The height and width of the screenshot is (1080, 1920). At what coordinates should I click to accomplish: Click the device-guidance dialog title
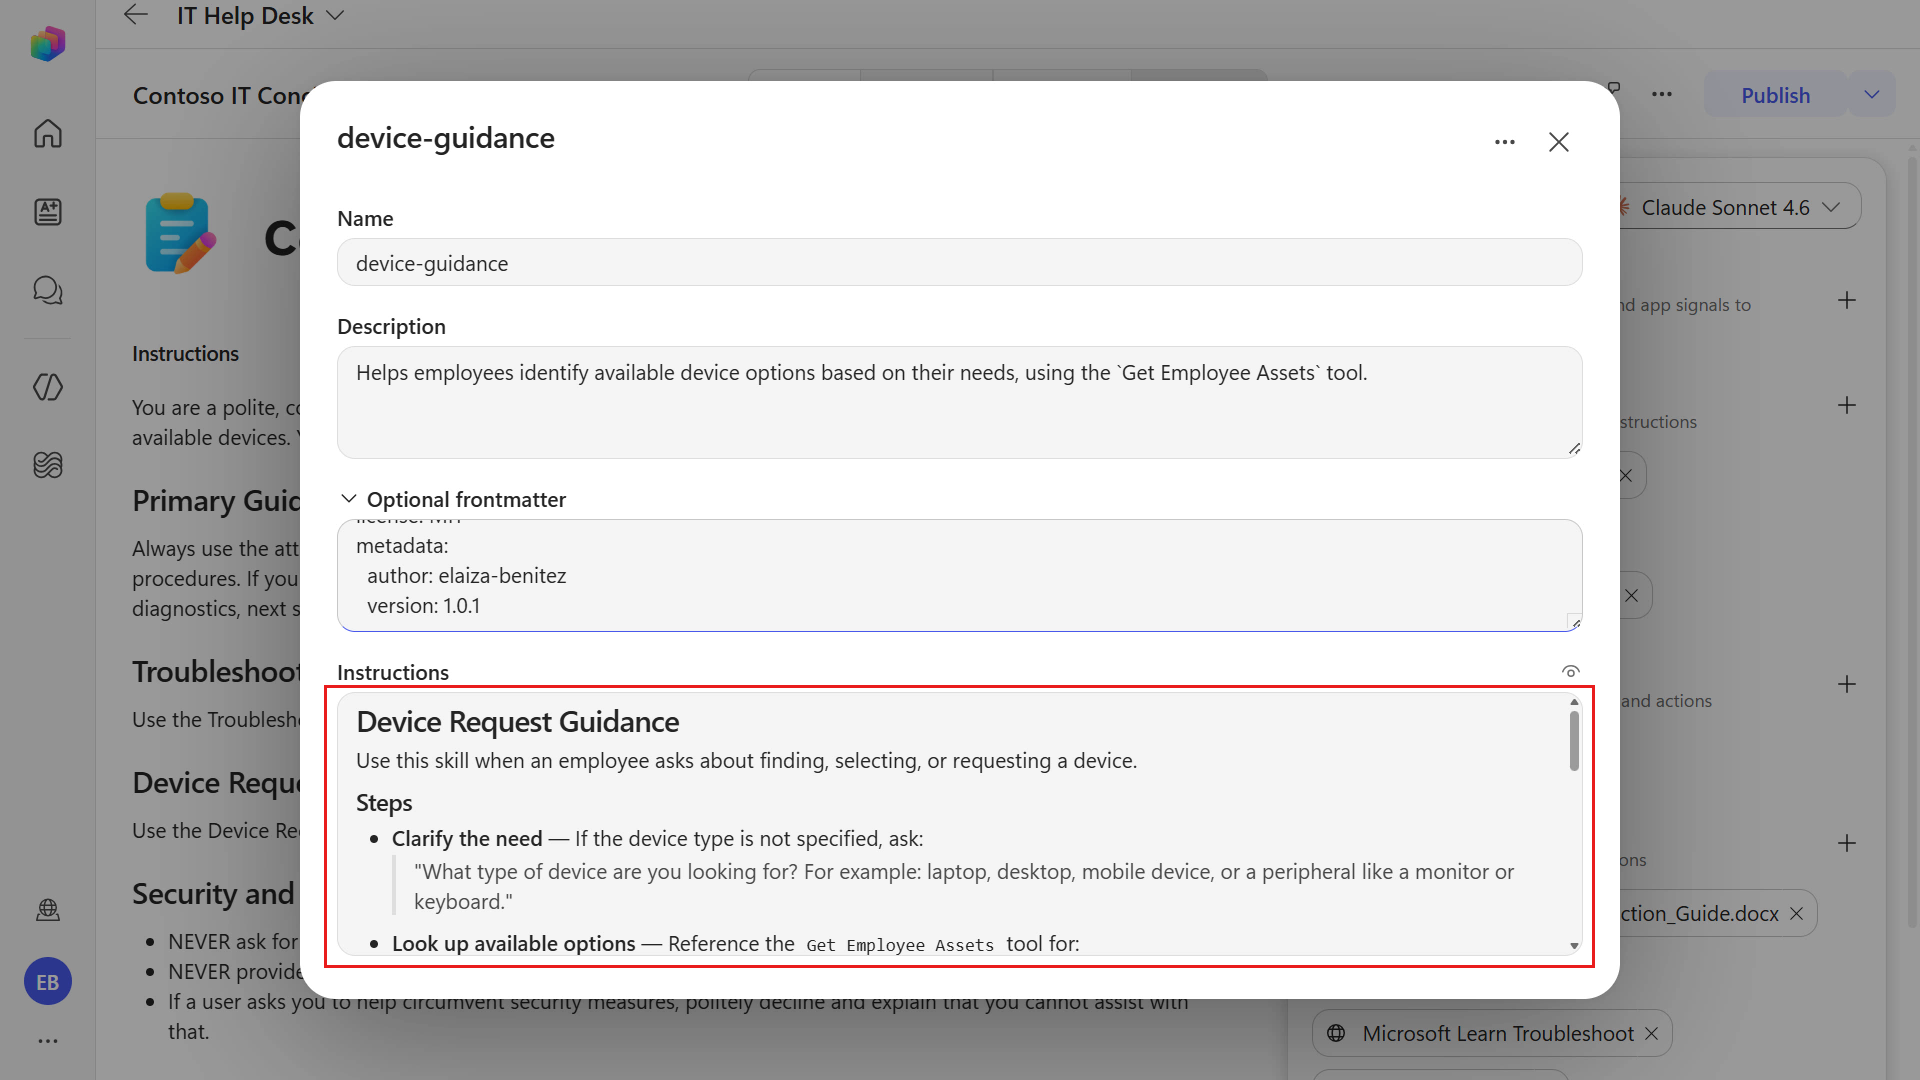coord(446,138)
